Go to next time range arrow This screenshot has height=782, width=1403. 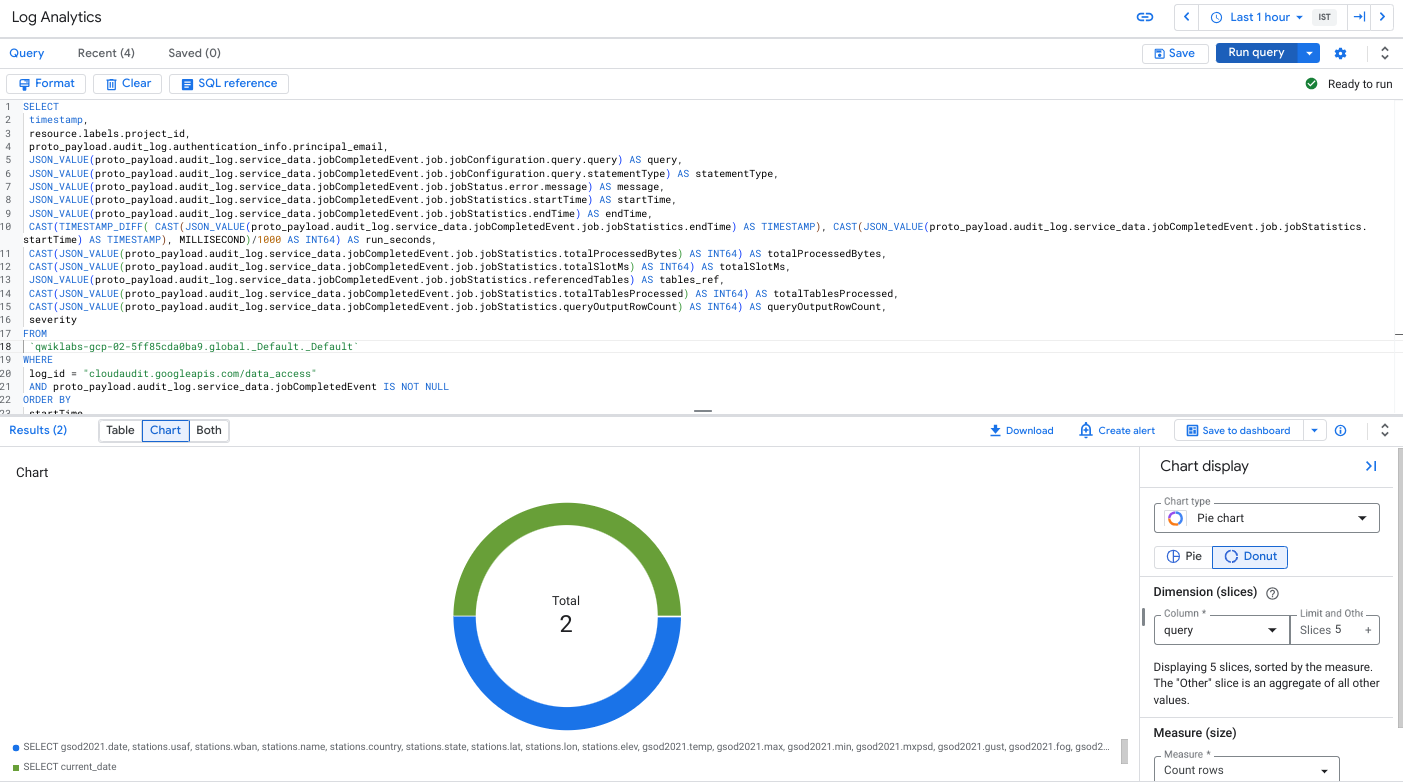tap(1382, 17)
